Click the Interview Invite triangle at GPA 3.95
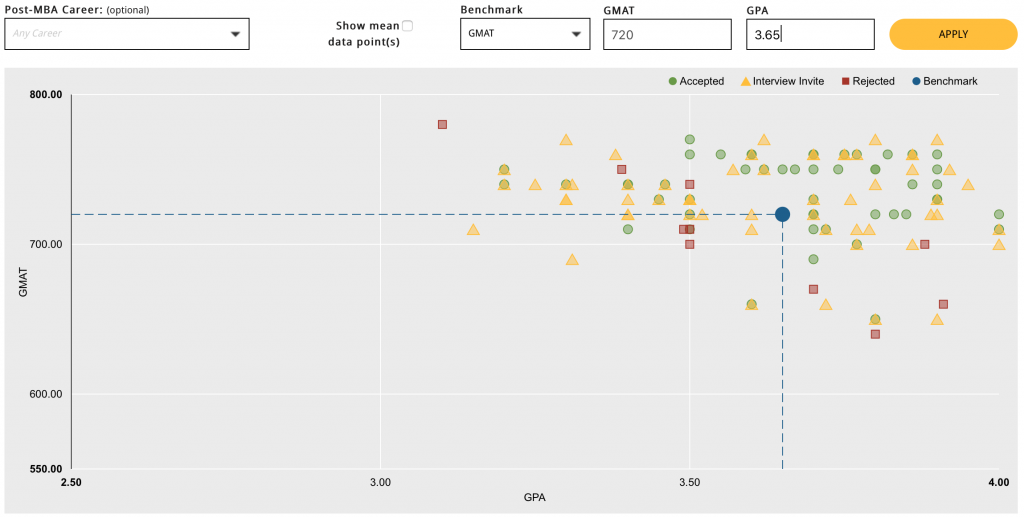1024x518 pixels. pyautogui.click(x=967, y=185)
